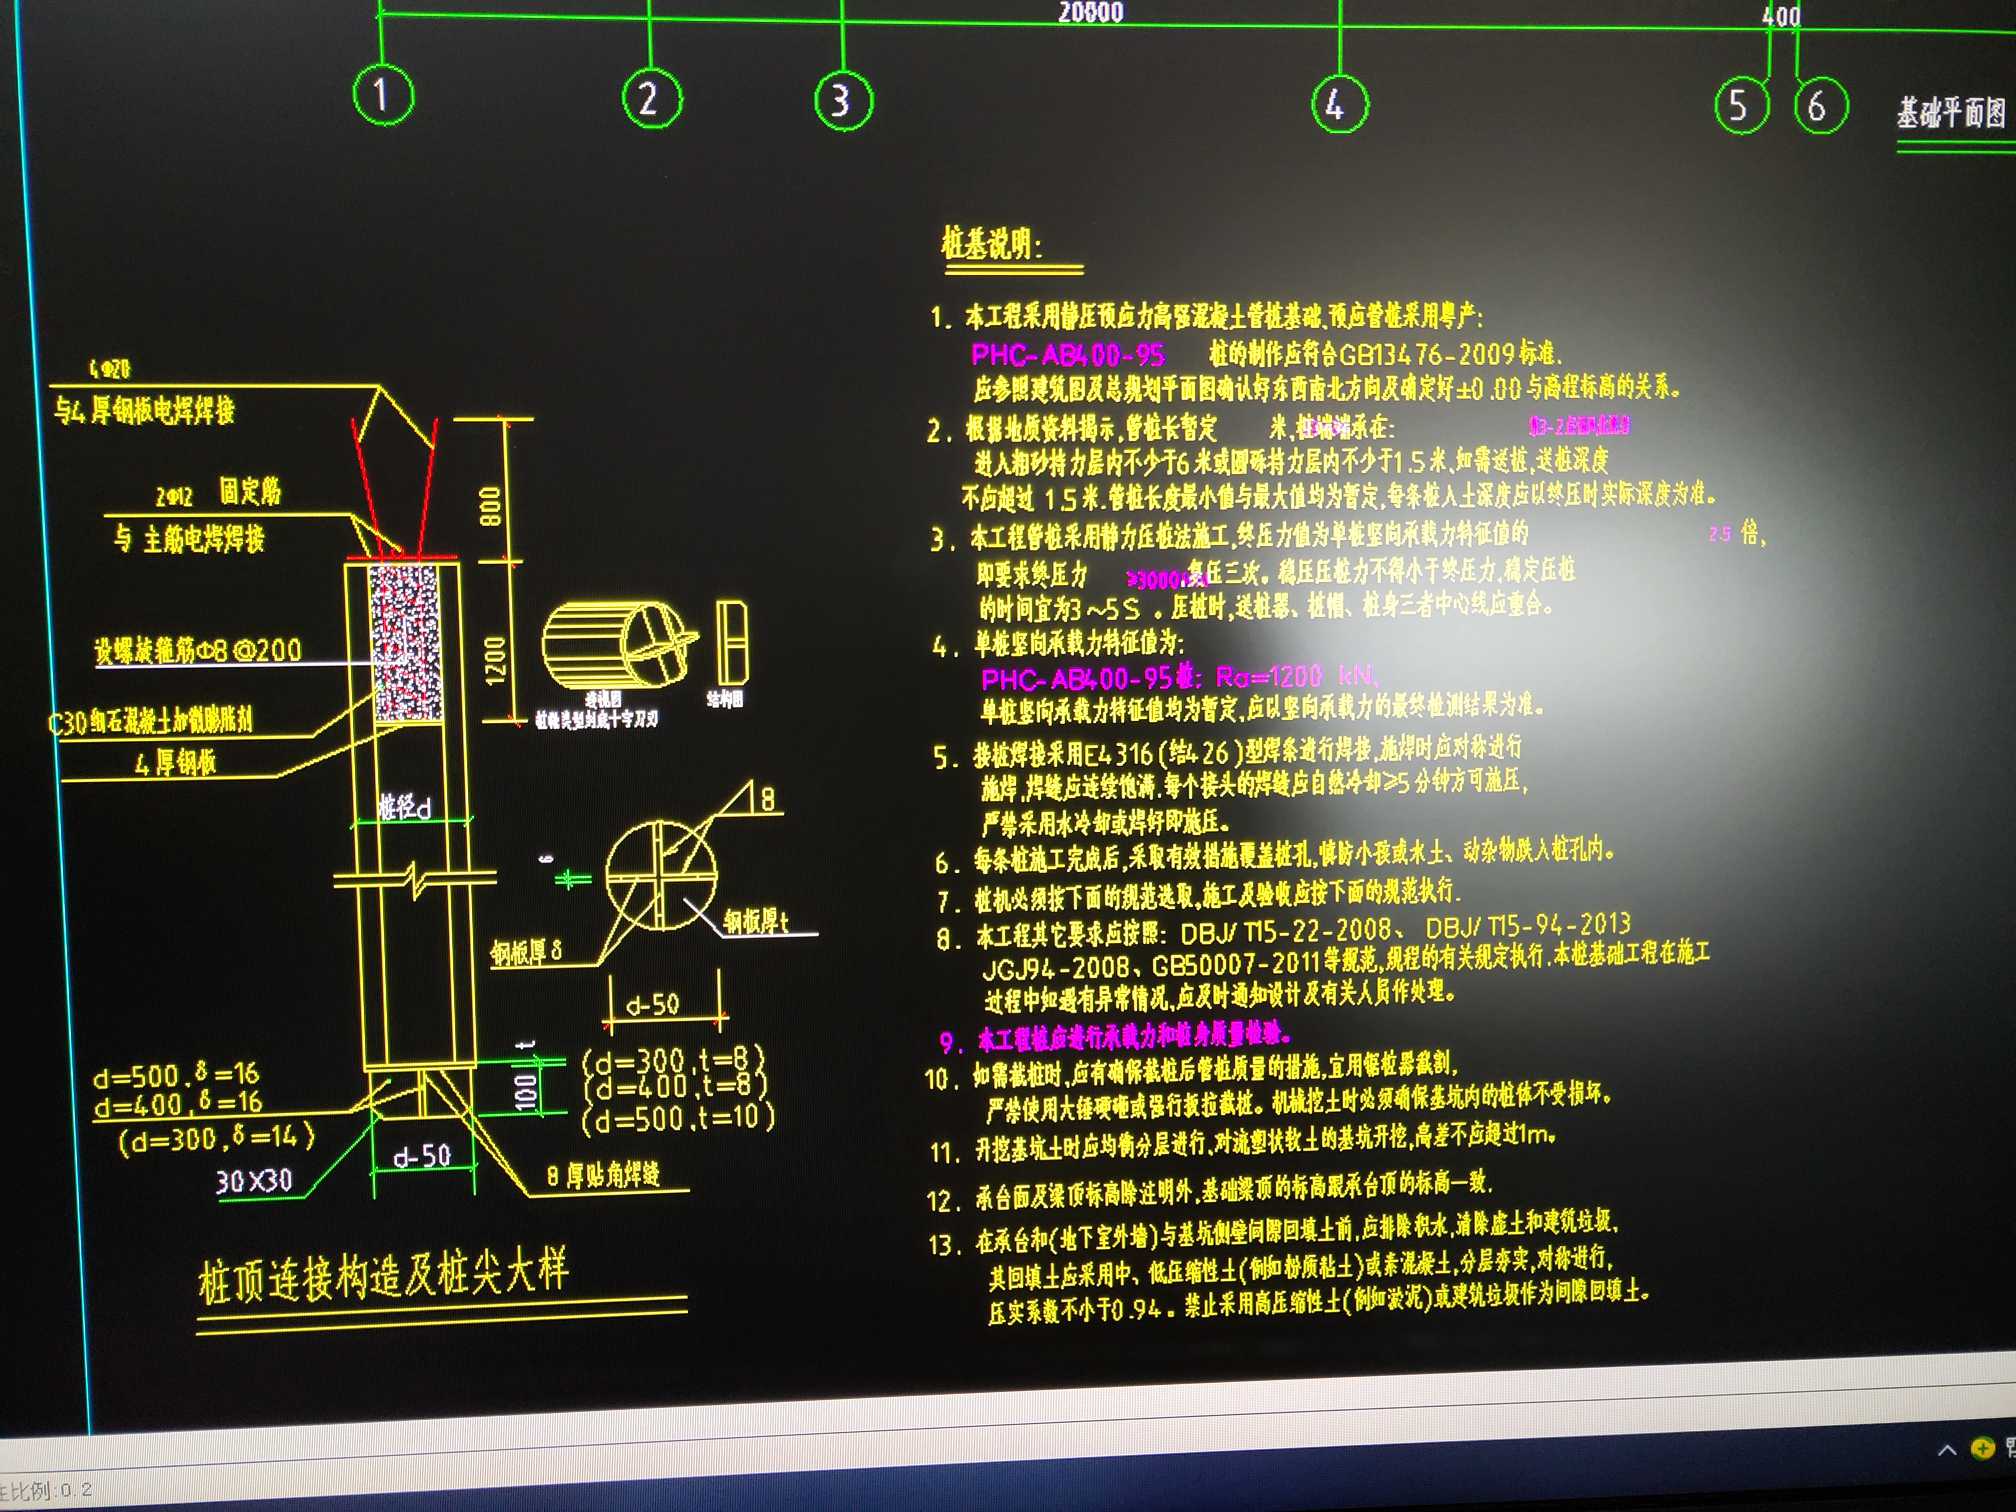The image size is (2016, 1512).
Task: Click the '20000' dimension text
Action: click(x=1091, y=12)
